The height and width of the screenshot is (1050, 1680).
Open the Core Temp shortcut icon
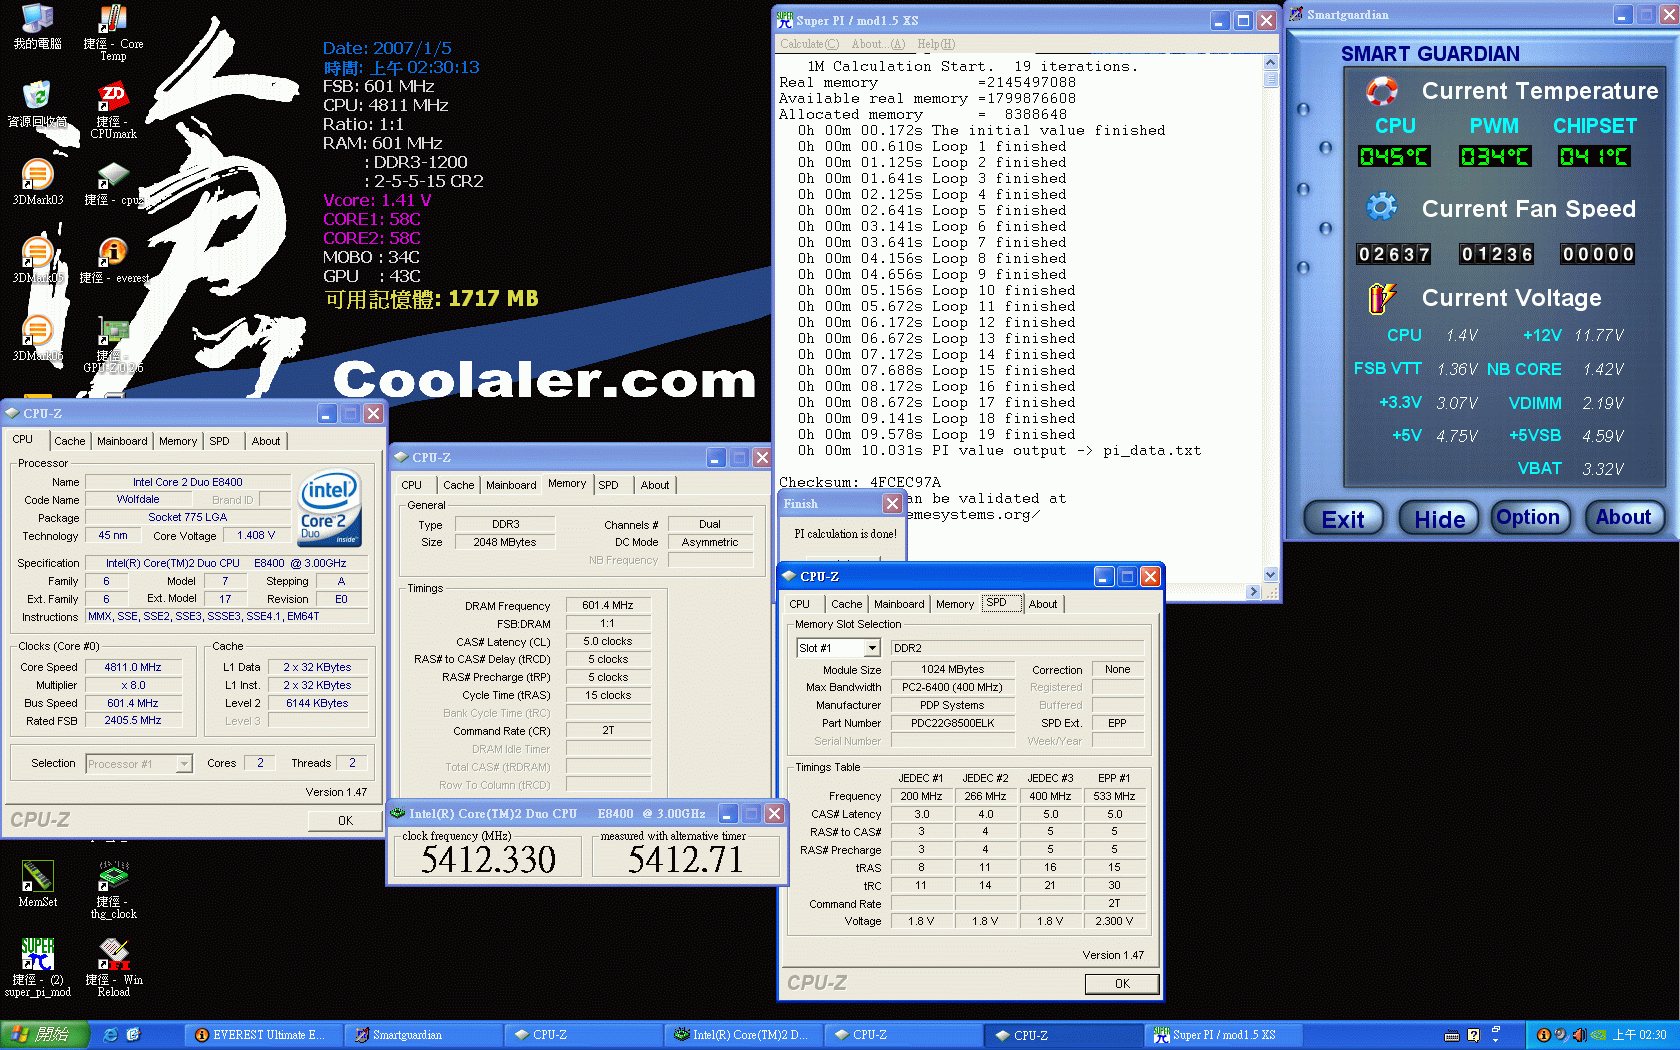pyautogui.click(x=113, y=32)
